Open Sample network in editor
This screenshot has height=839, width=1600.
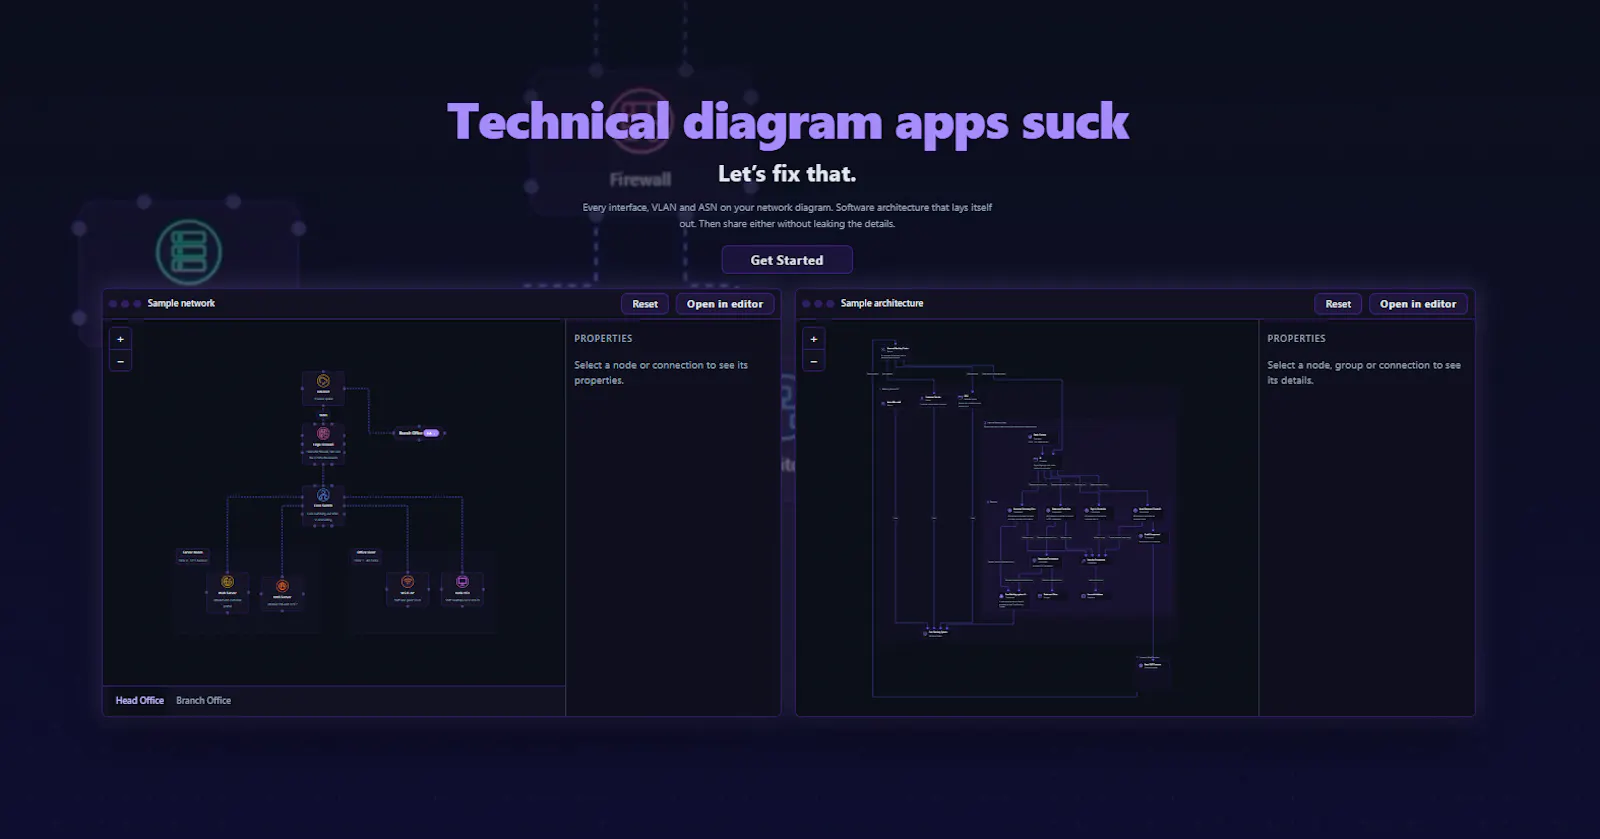point(725,304)
